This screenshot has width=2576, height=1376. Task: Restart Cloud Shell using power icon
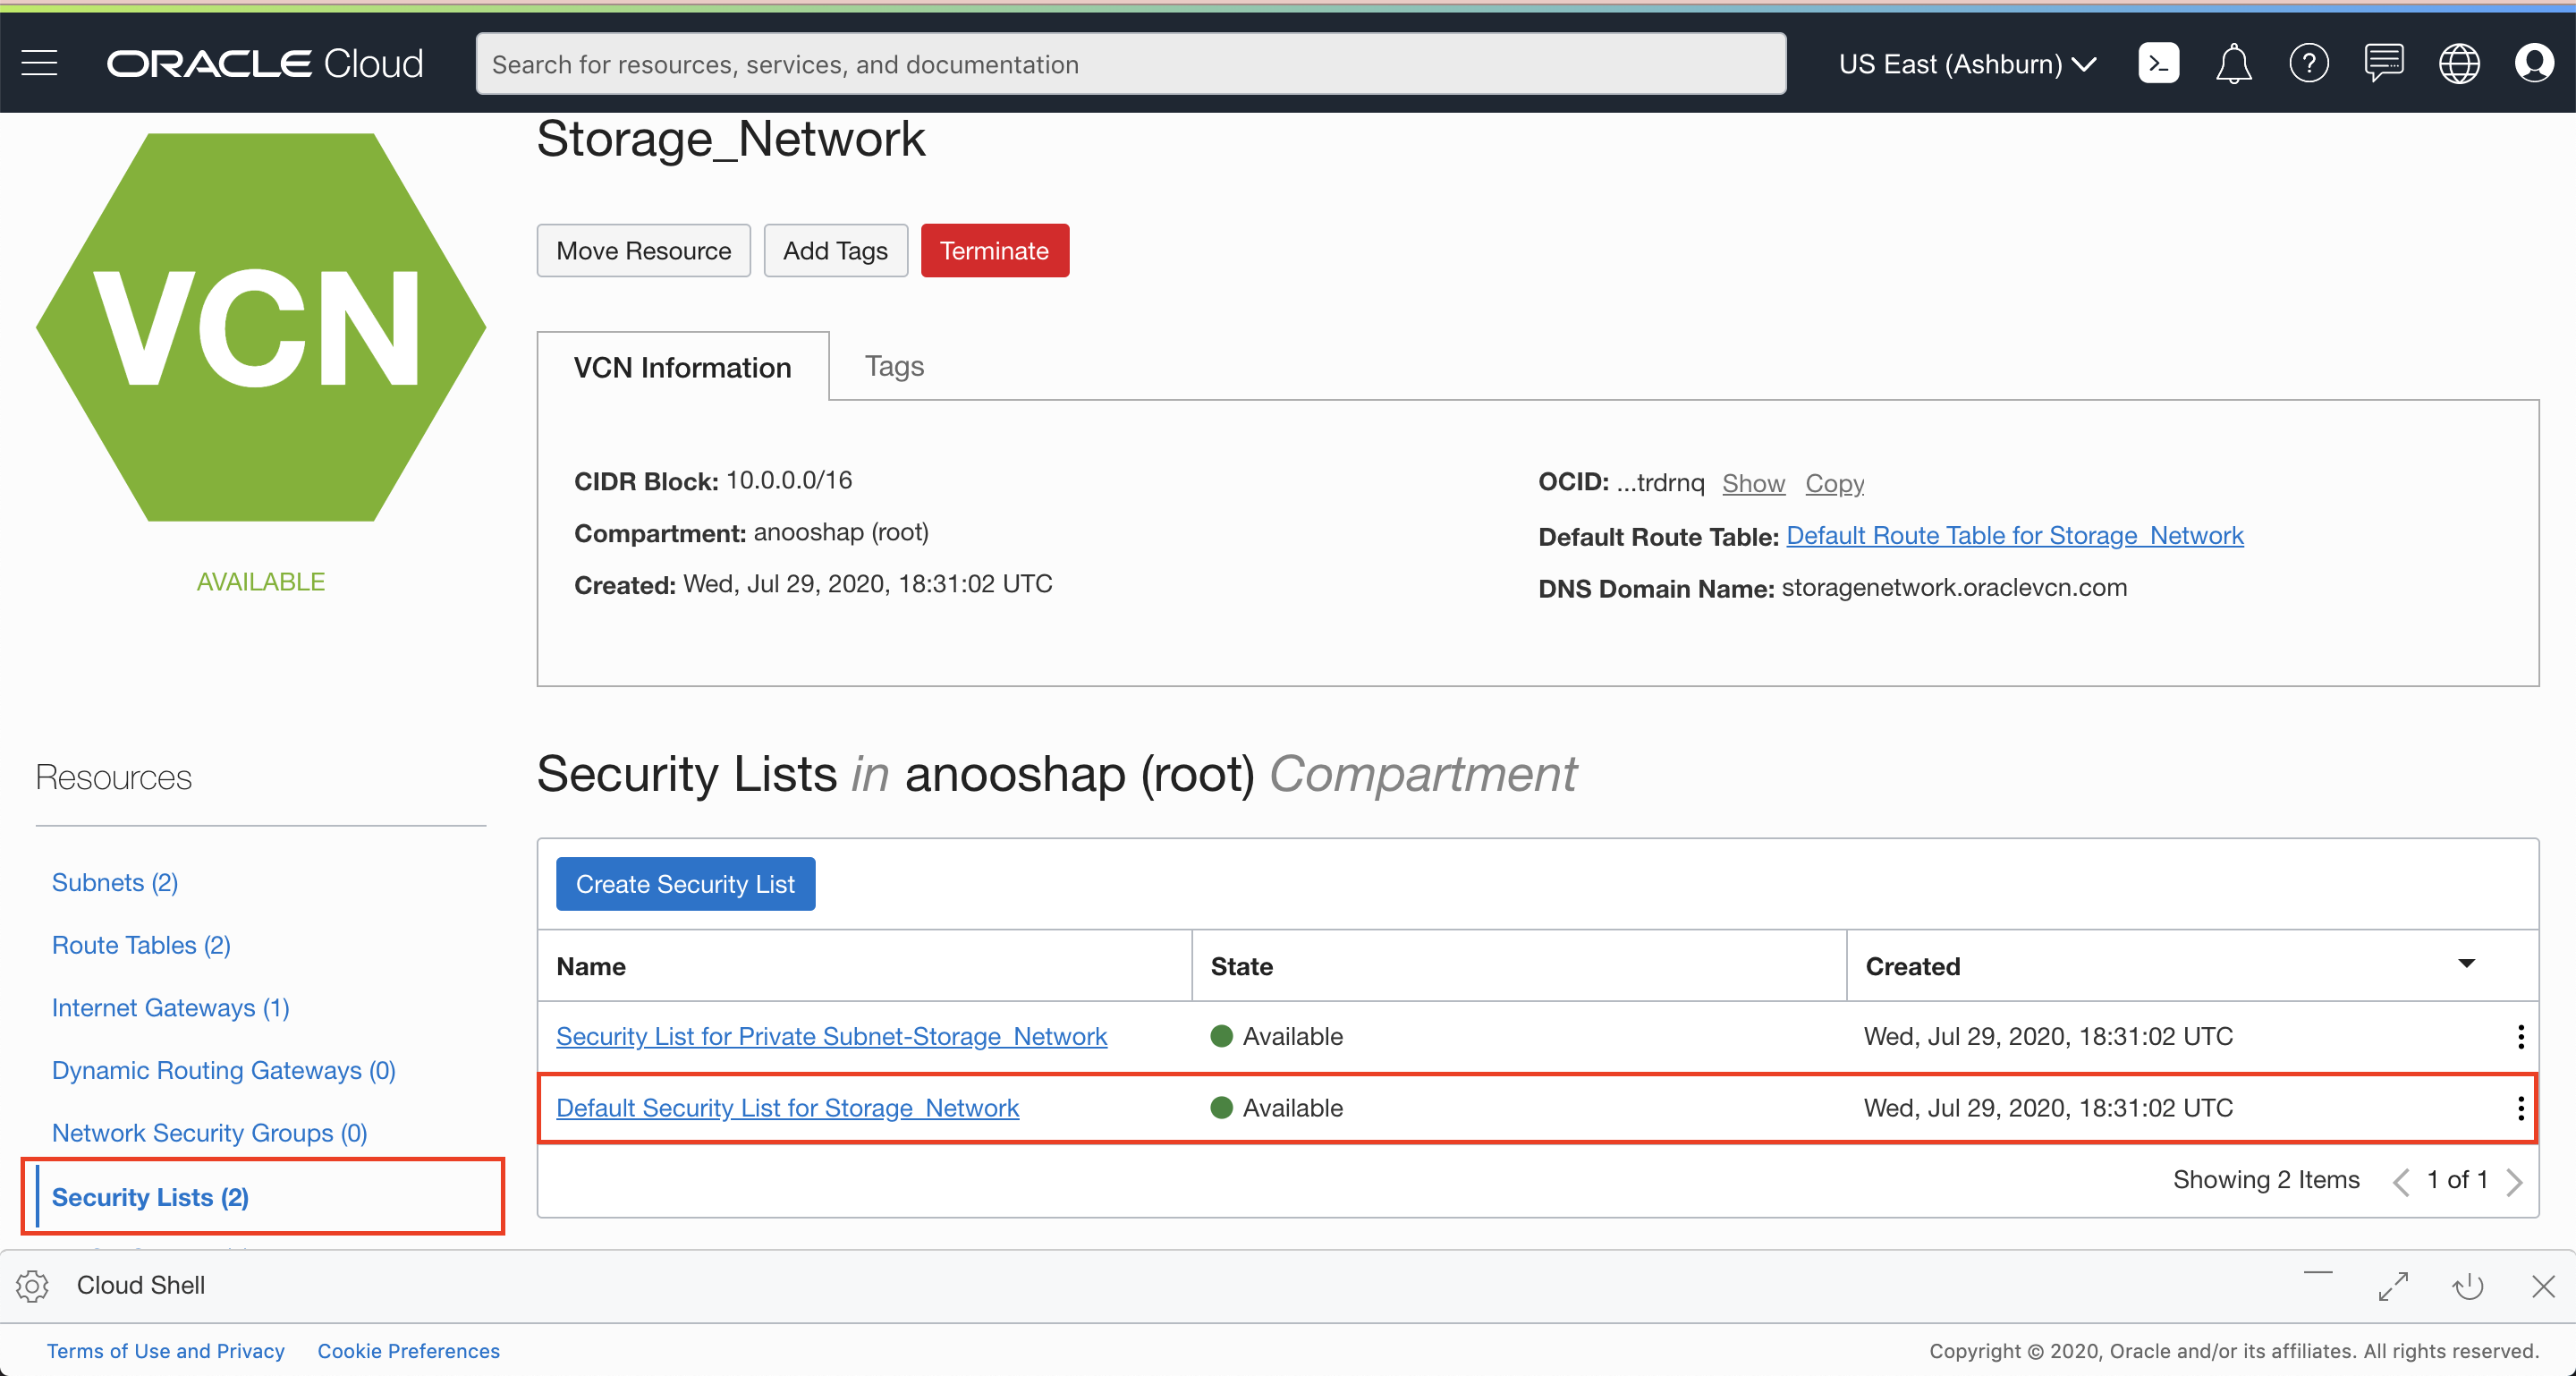point(2468,1286)
